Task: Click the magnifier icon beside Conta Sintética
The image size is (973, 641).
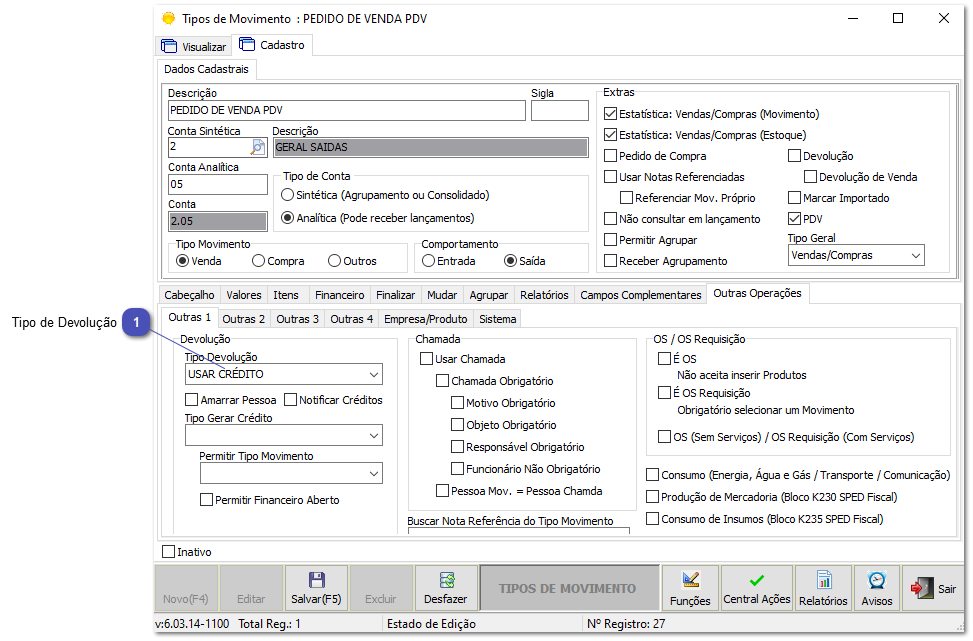Action: (256, 146)
